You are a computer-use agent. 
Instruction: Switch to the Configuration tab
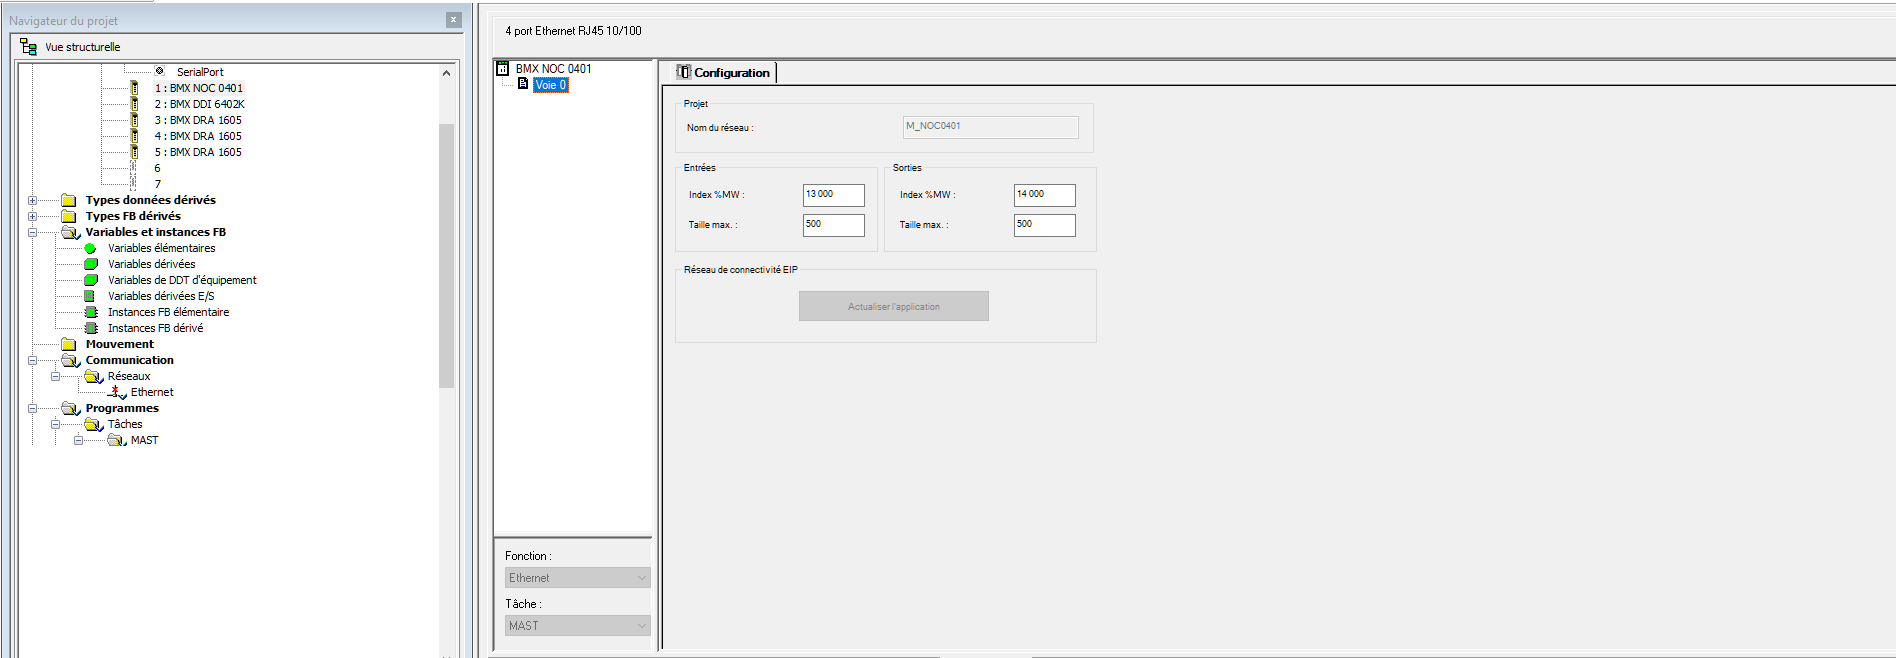[724, 73]
